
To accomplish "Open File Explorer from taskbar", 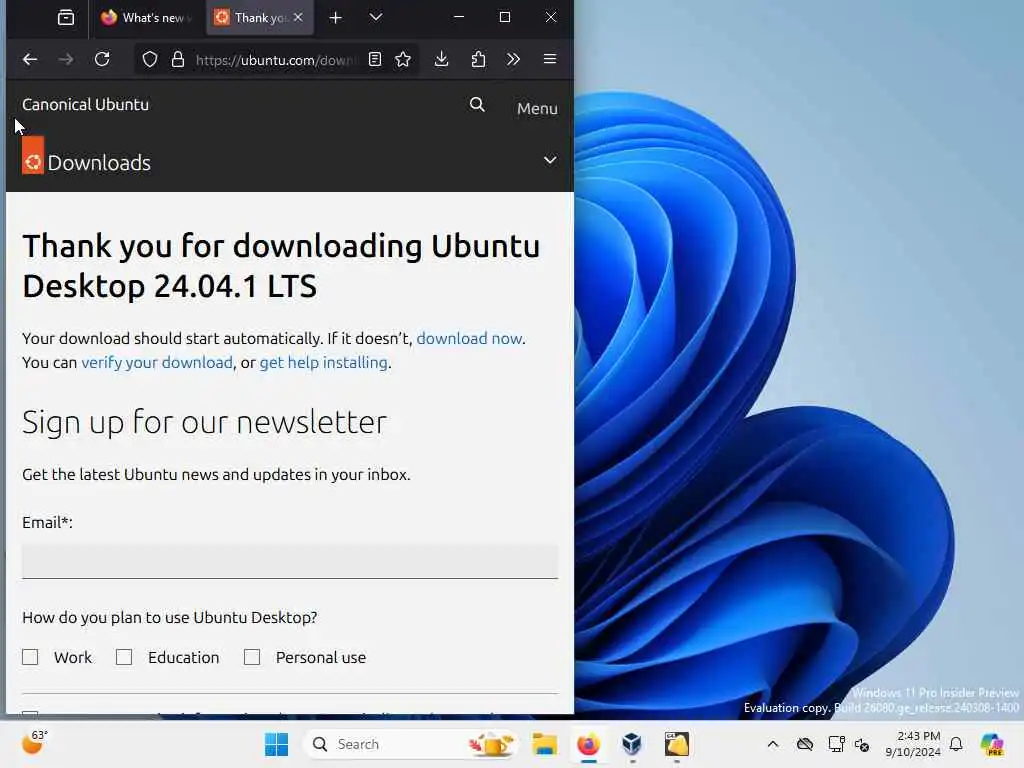I will [544, 744].
